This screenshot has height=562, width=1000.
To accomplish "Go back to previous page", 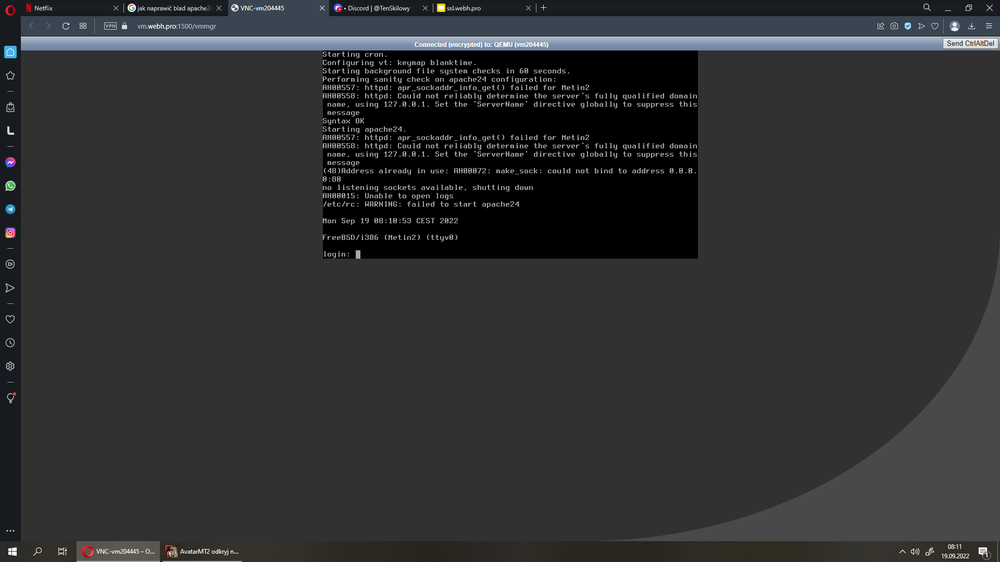I will point(31,26).
